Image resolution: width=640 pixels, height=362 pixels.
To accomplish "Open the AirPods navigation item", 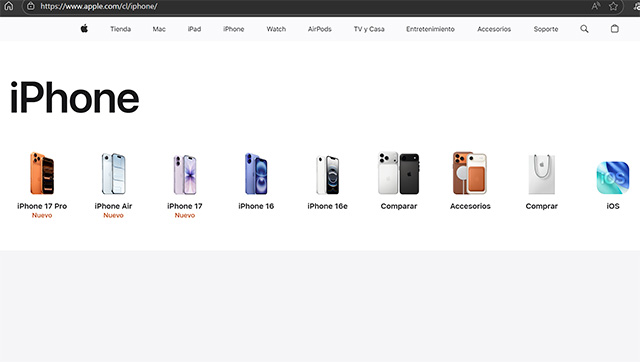I will click(x=320, y=29).
